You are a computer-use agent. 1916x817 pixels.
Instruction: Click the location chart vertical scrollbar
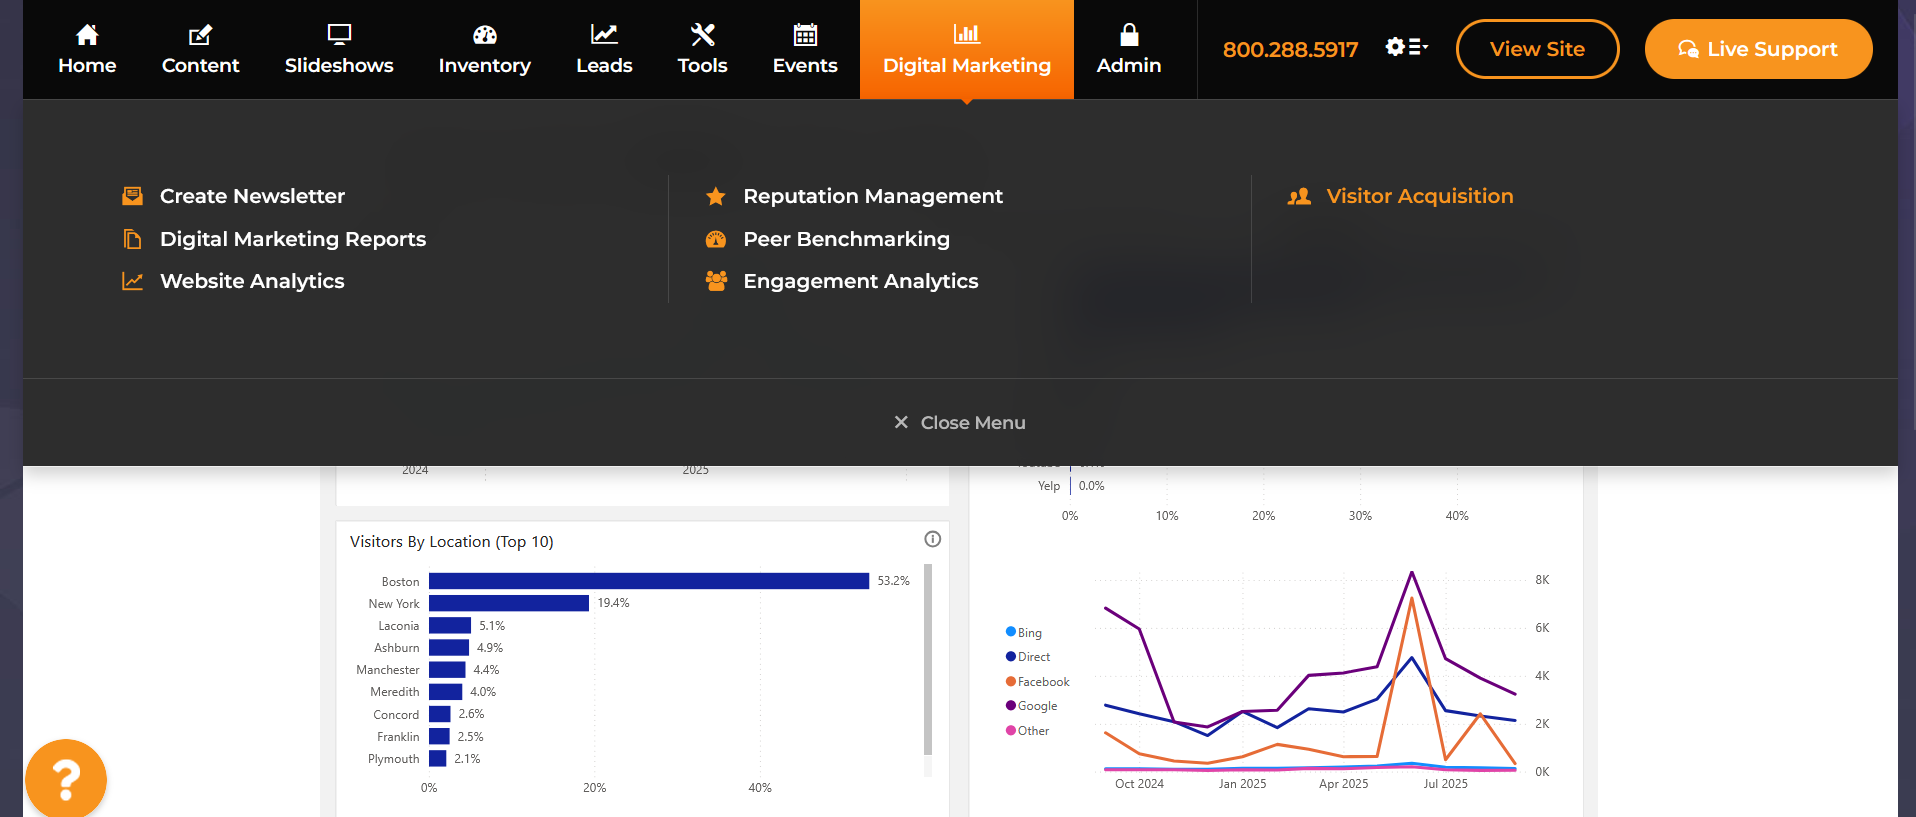pyautogui.click(x=928, y=660)
